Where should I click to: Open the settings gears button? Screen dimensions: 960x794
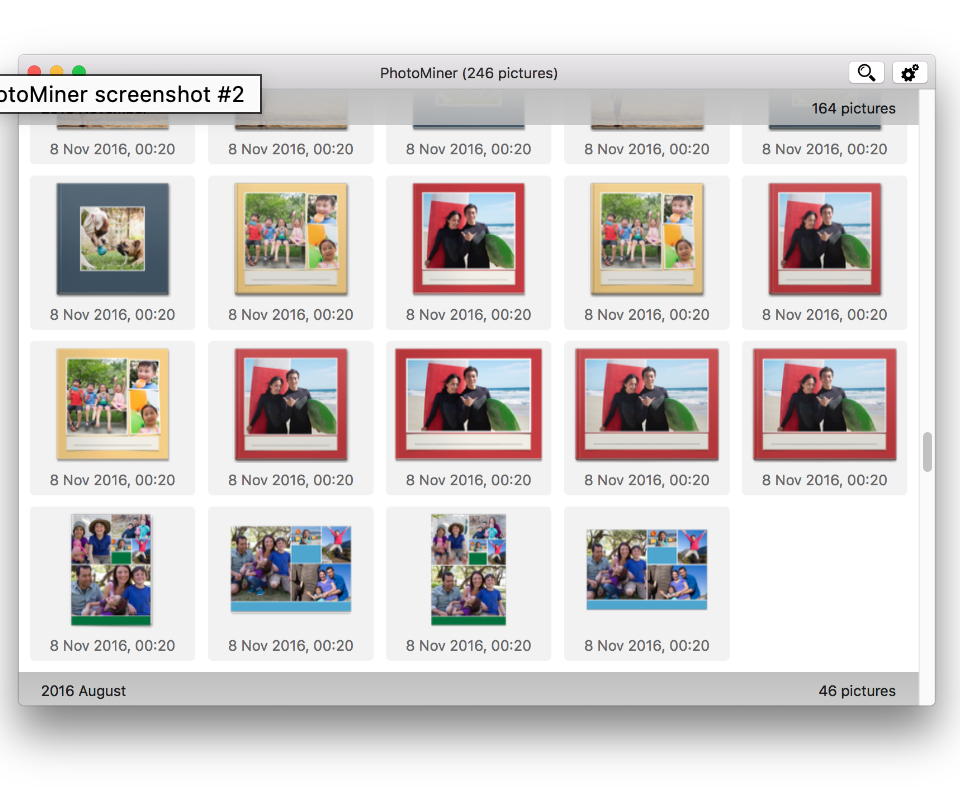pos(909,73)
